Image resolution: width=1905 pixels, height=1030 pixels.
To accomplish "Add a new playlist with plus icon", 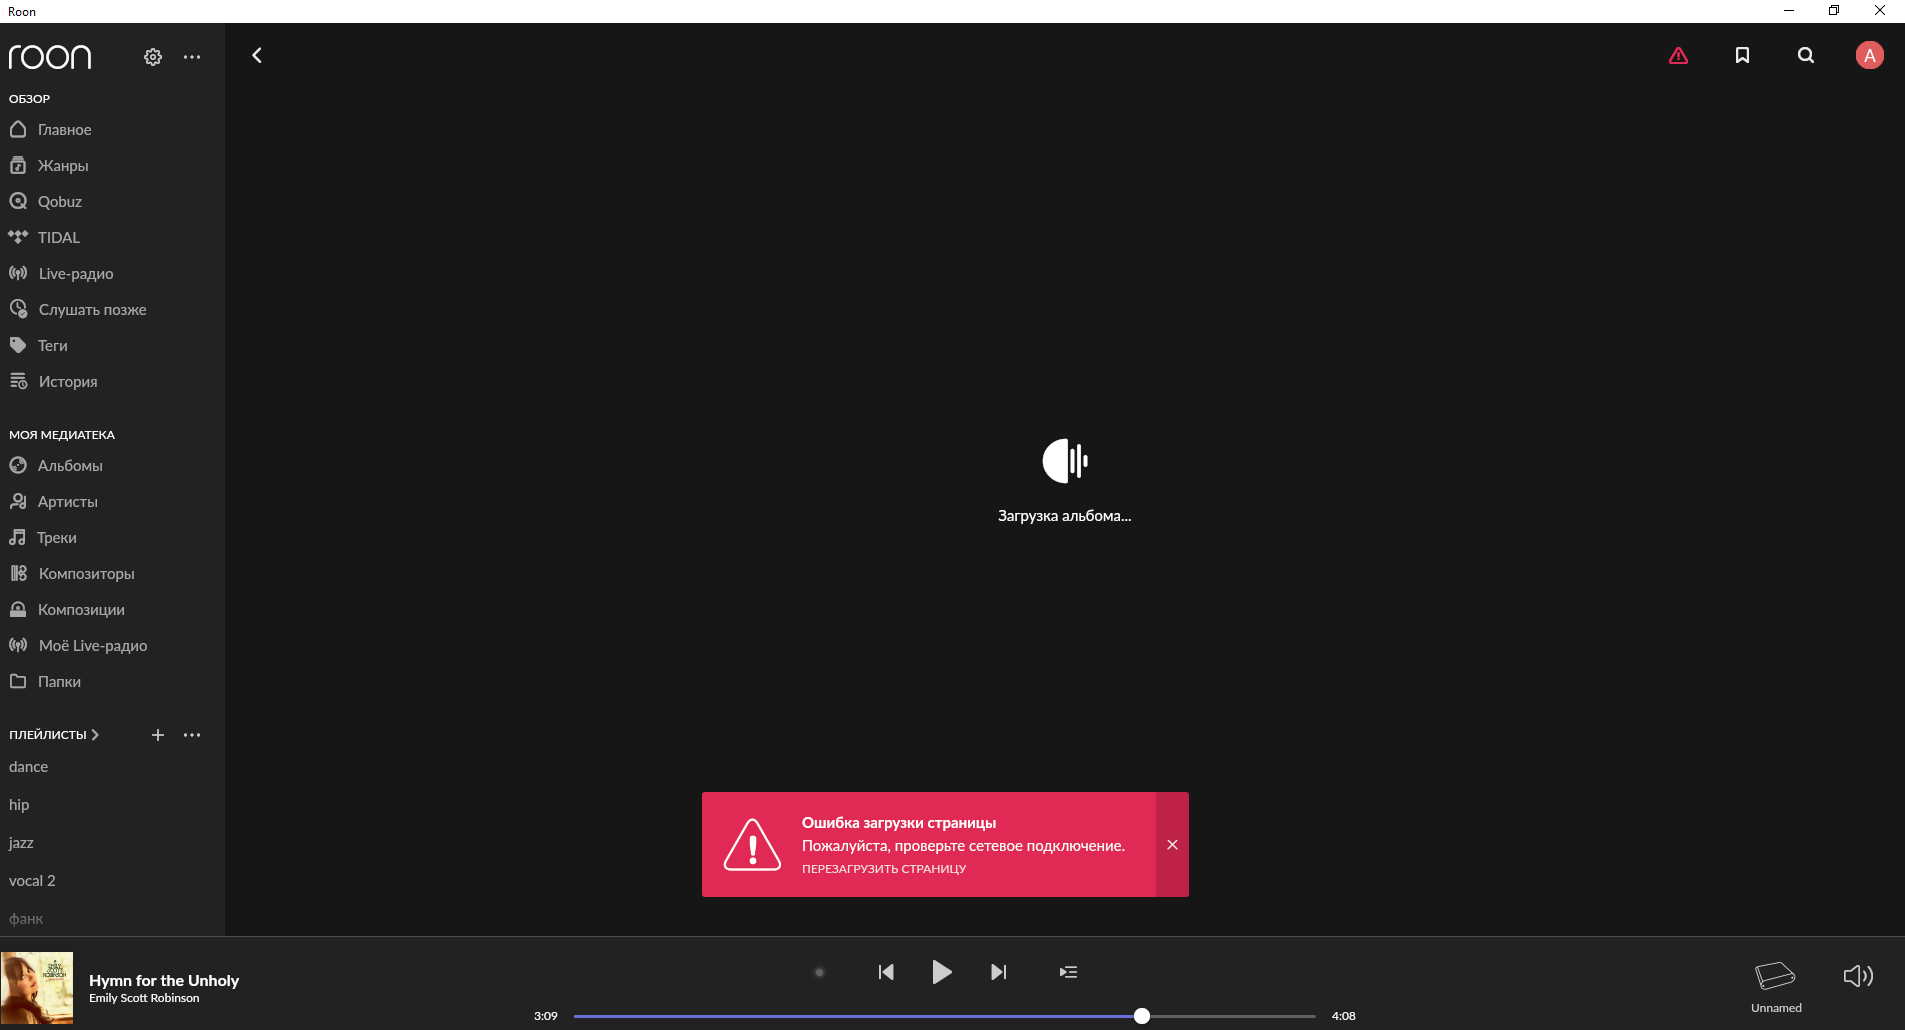I will [x=157, y=735].
